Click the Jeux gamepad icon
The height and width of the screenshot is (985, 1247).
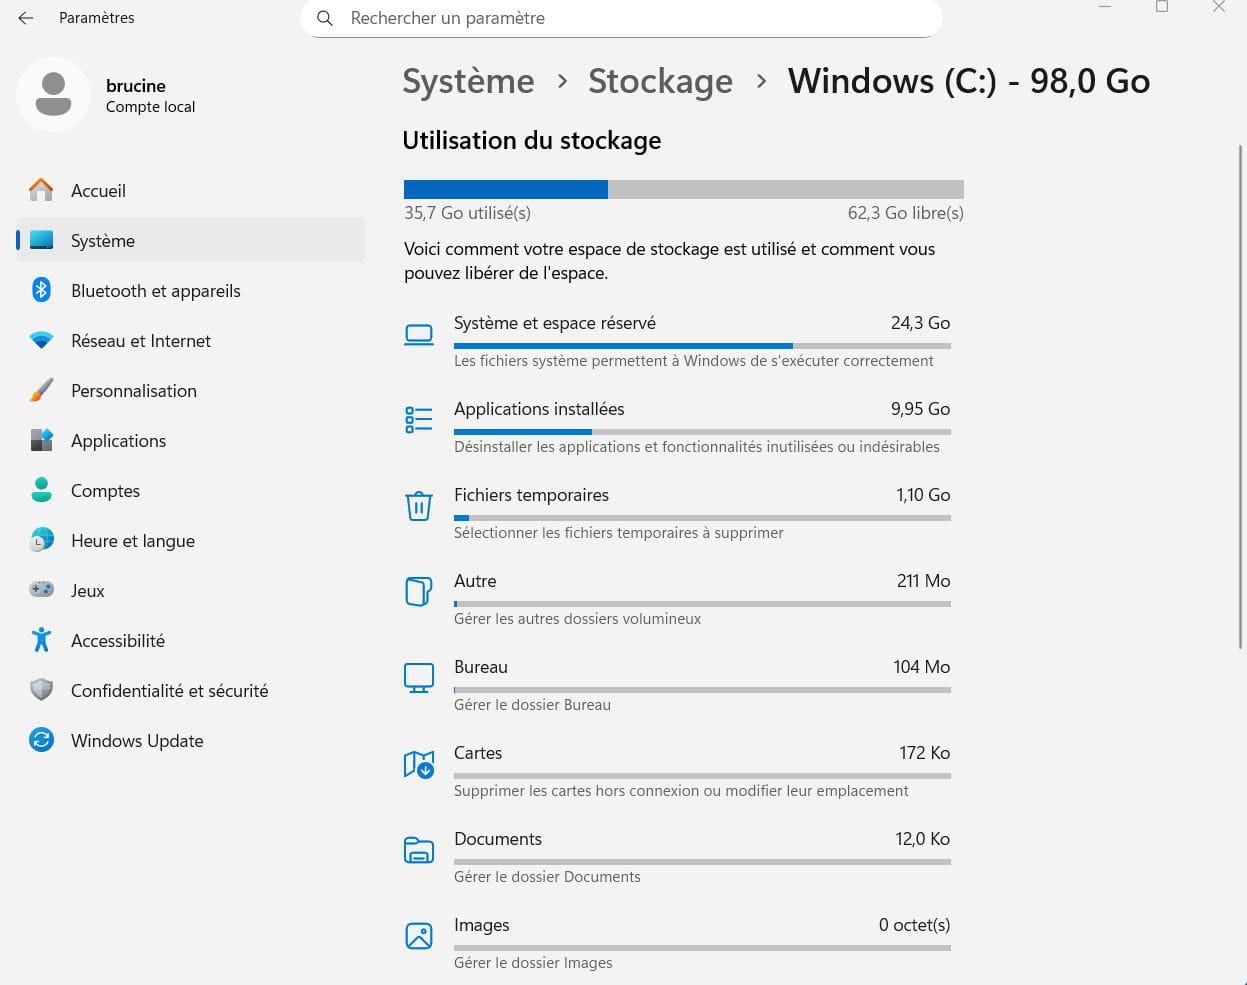coord(41,590)
